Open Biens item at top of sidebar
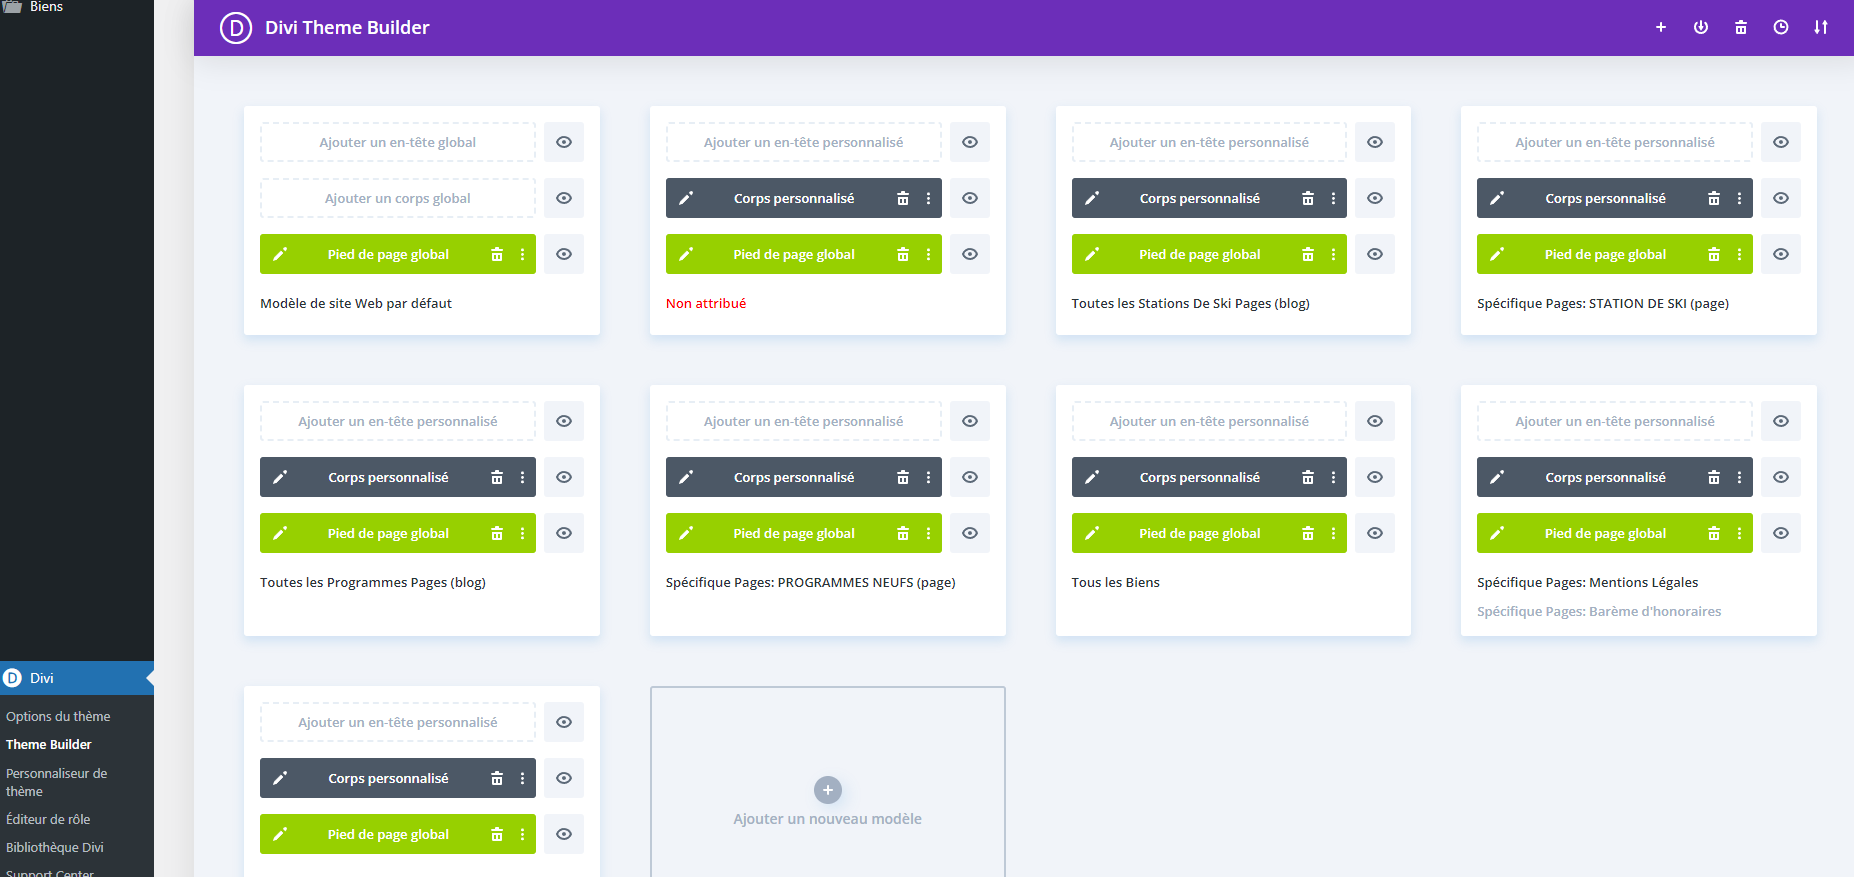This screenshot has height=877, width=1854. [x=46, y=7]
